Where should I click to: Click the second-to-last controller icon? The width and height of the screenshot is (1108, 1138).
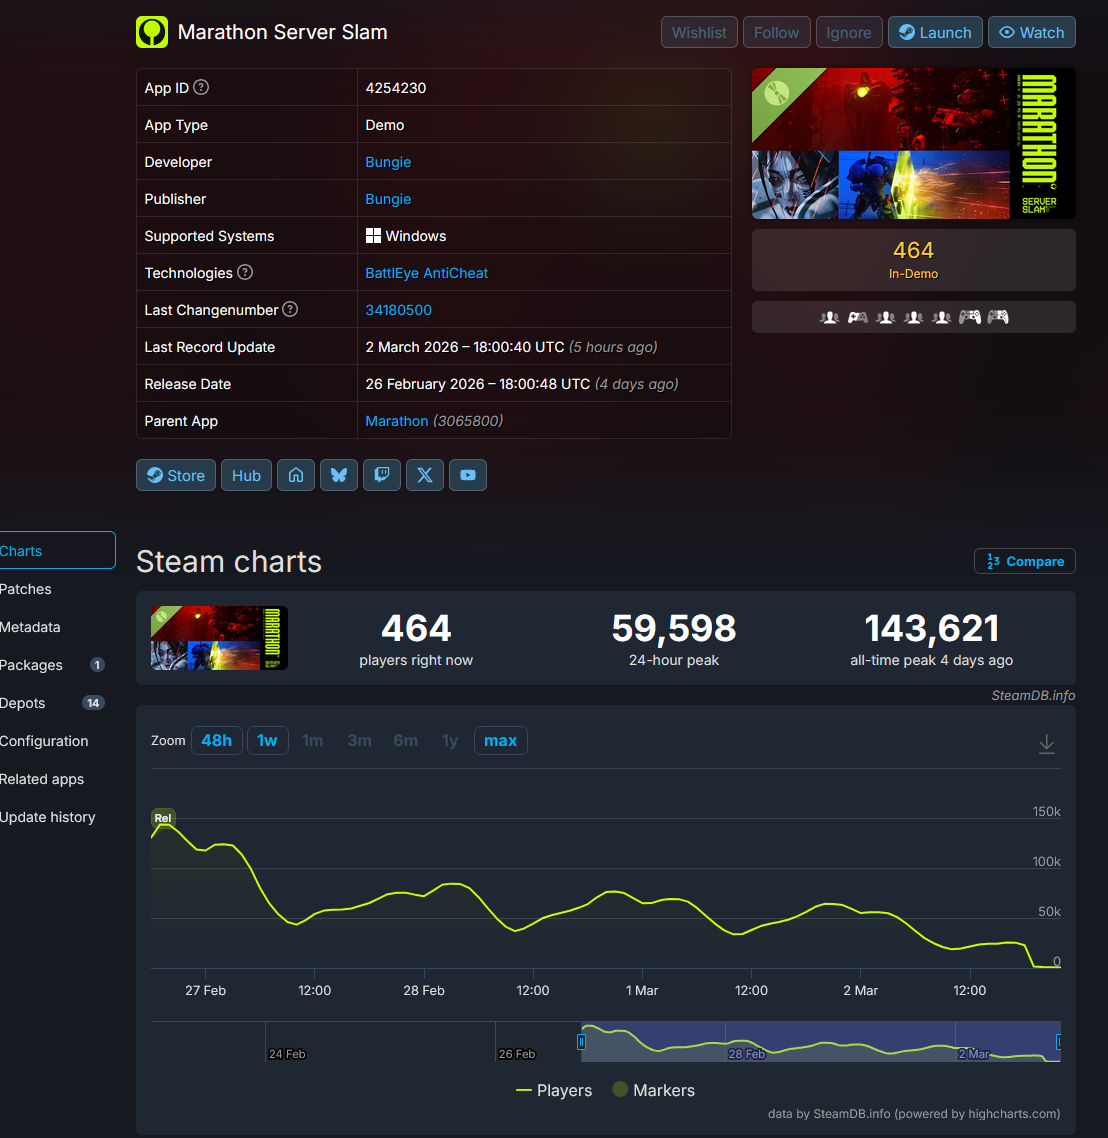[x=969, y=317]
